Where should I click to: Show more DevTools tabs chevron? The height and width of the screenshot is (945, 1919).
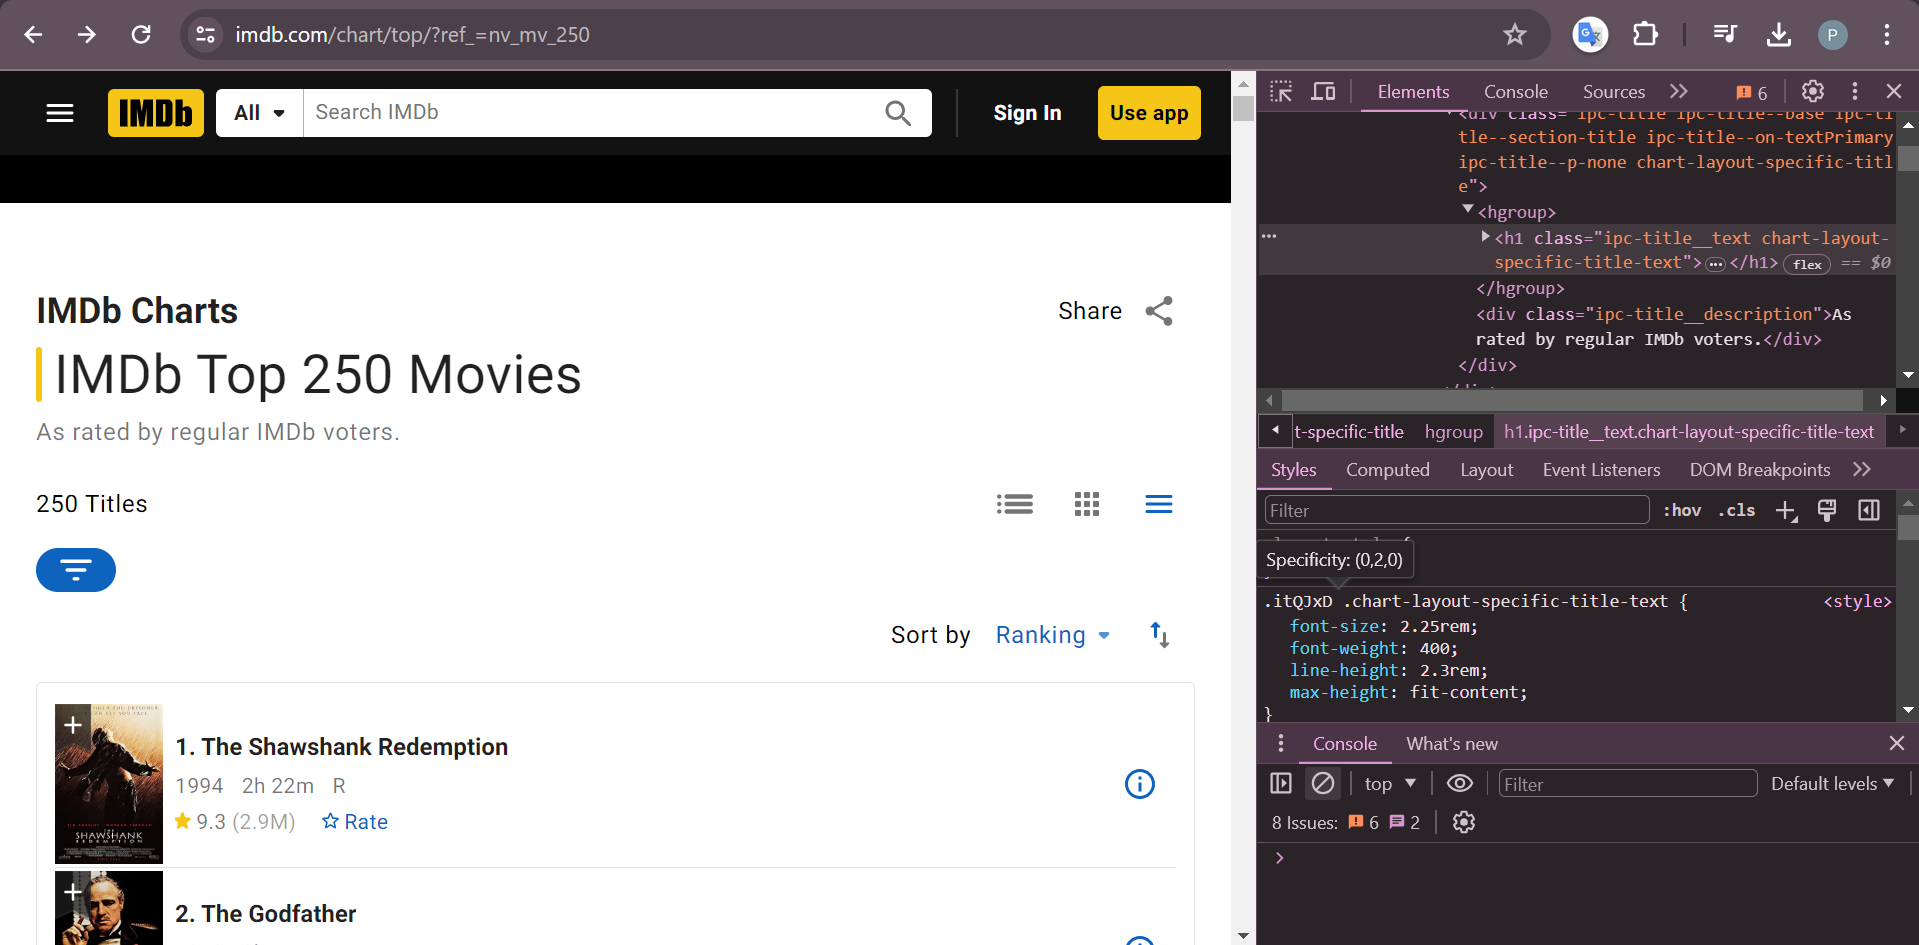(1679, 92)
